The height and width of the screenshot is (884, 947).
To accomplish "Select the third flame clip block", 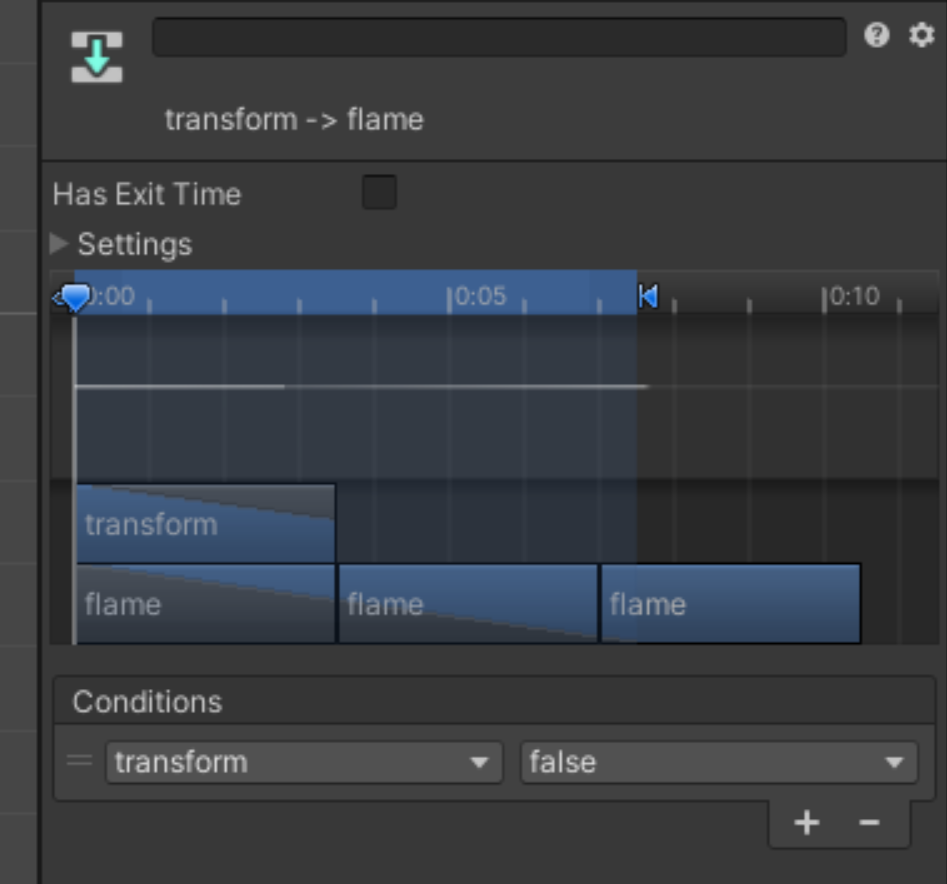I will click(731, 604).
